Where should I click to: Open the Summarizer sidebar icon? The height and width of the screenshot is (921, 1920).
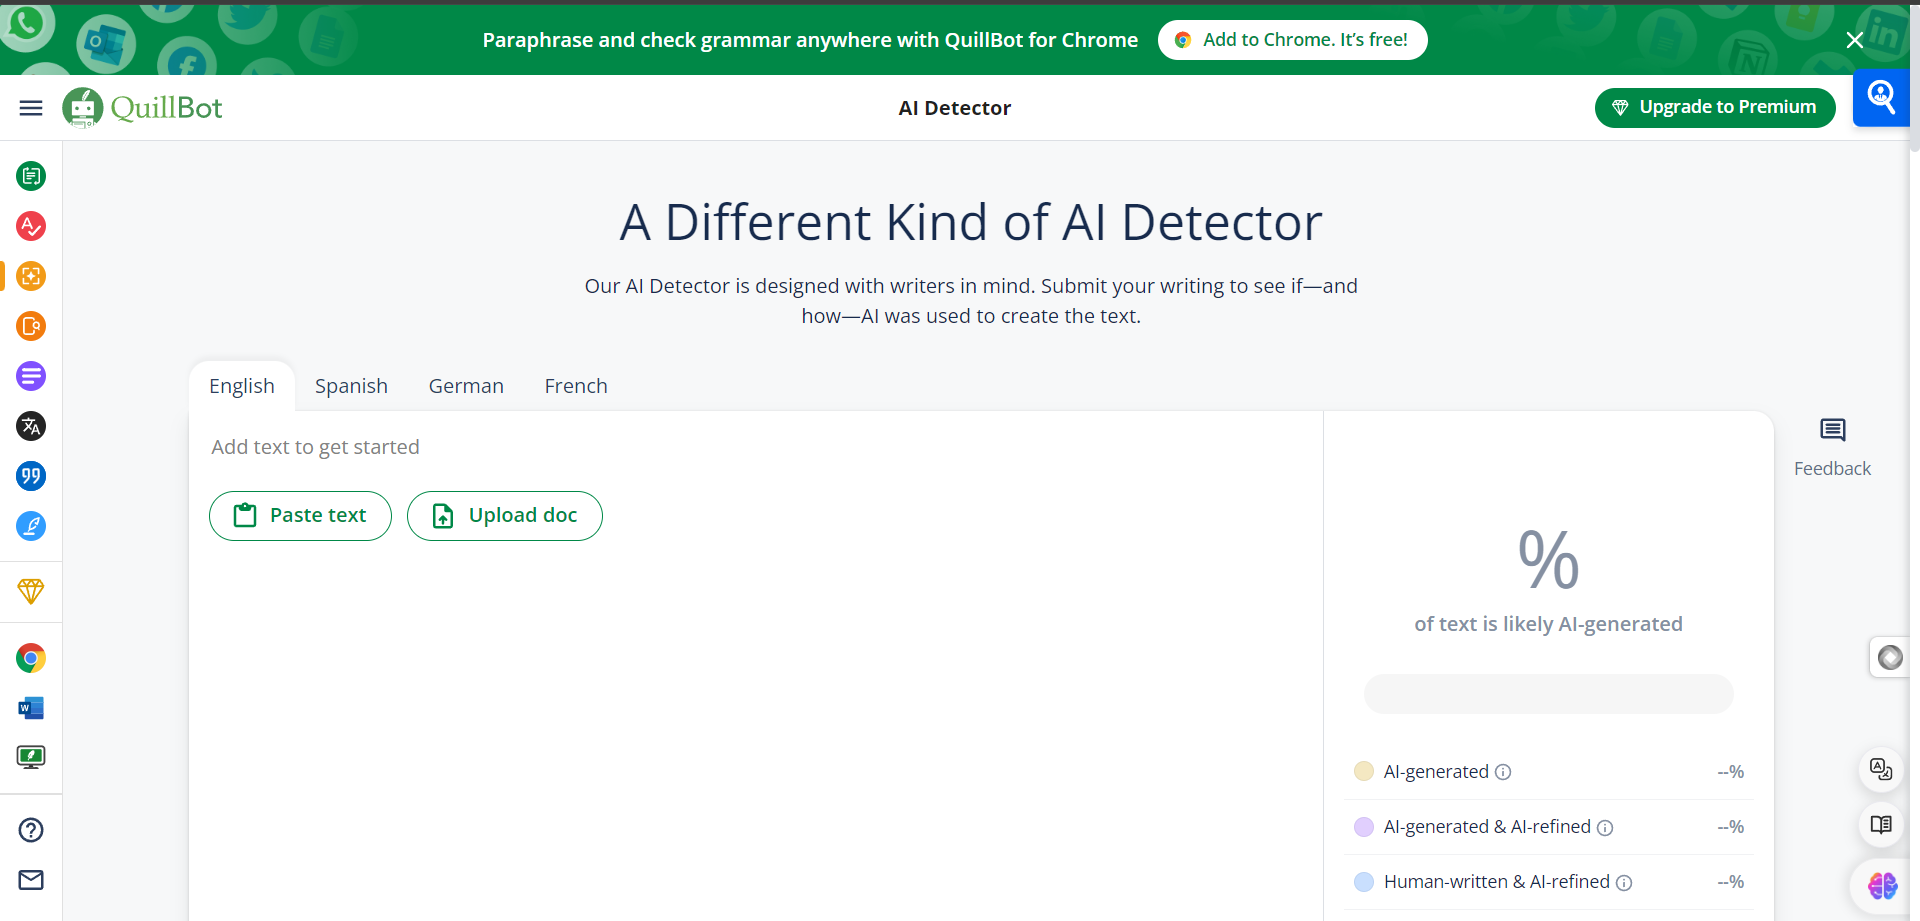(x=31, y=376)
